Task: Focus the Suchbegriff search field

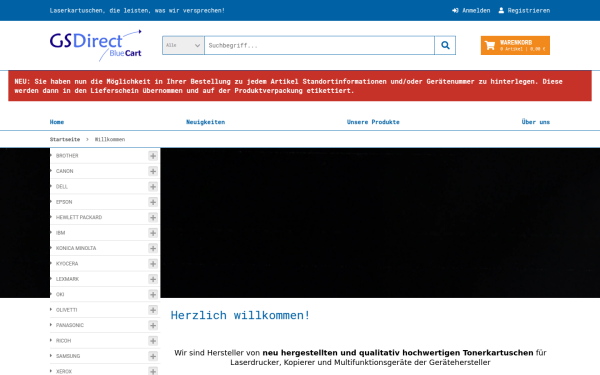Action: pos(320,46)
